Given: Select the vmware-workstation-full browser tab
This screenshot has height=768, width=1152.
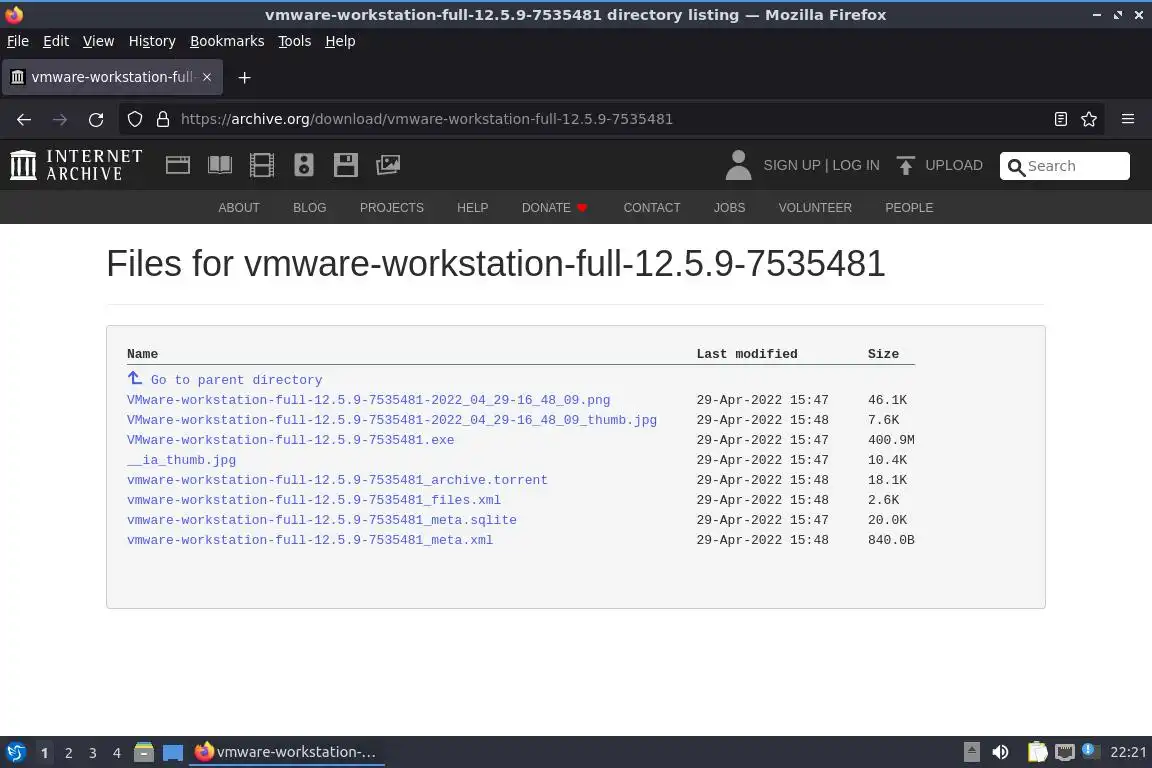Looking at the screenshot, I should (112, 77).
